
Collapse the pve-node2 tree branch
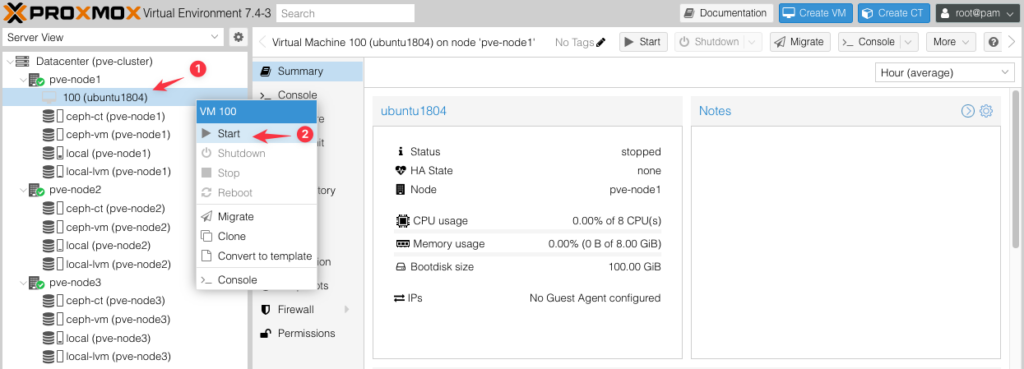tap(23, 190)
